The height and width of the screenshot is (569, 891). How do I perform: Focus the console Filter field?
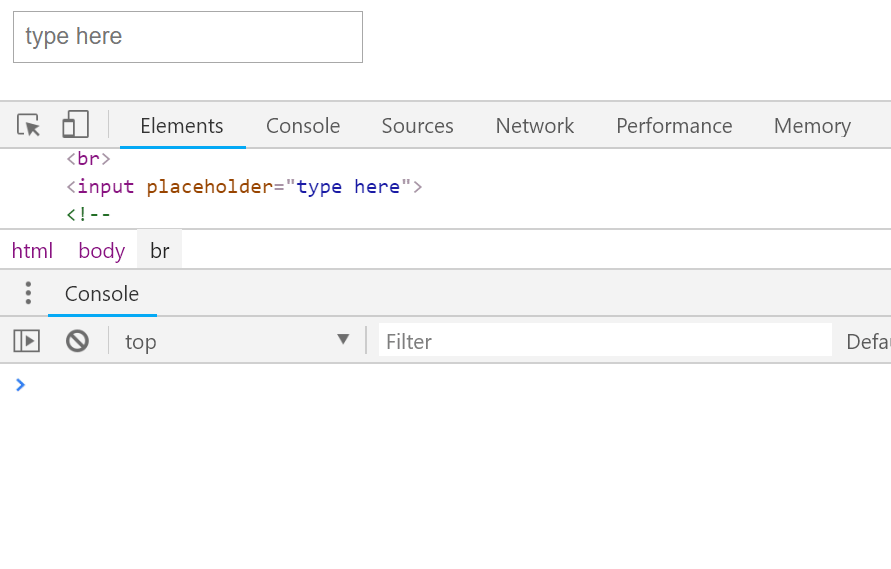tap(604, 341)
